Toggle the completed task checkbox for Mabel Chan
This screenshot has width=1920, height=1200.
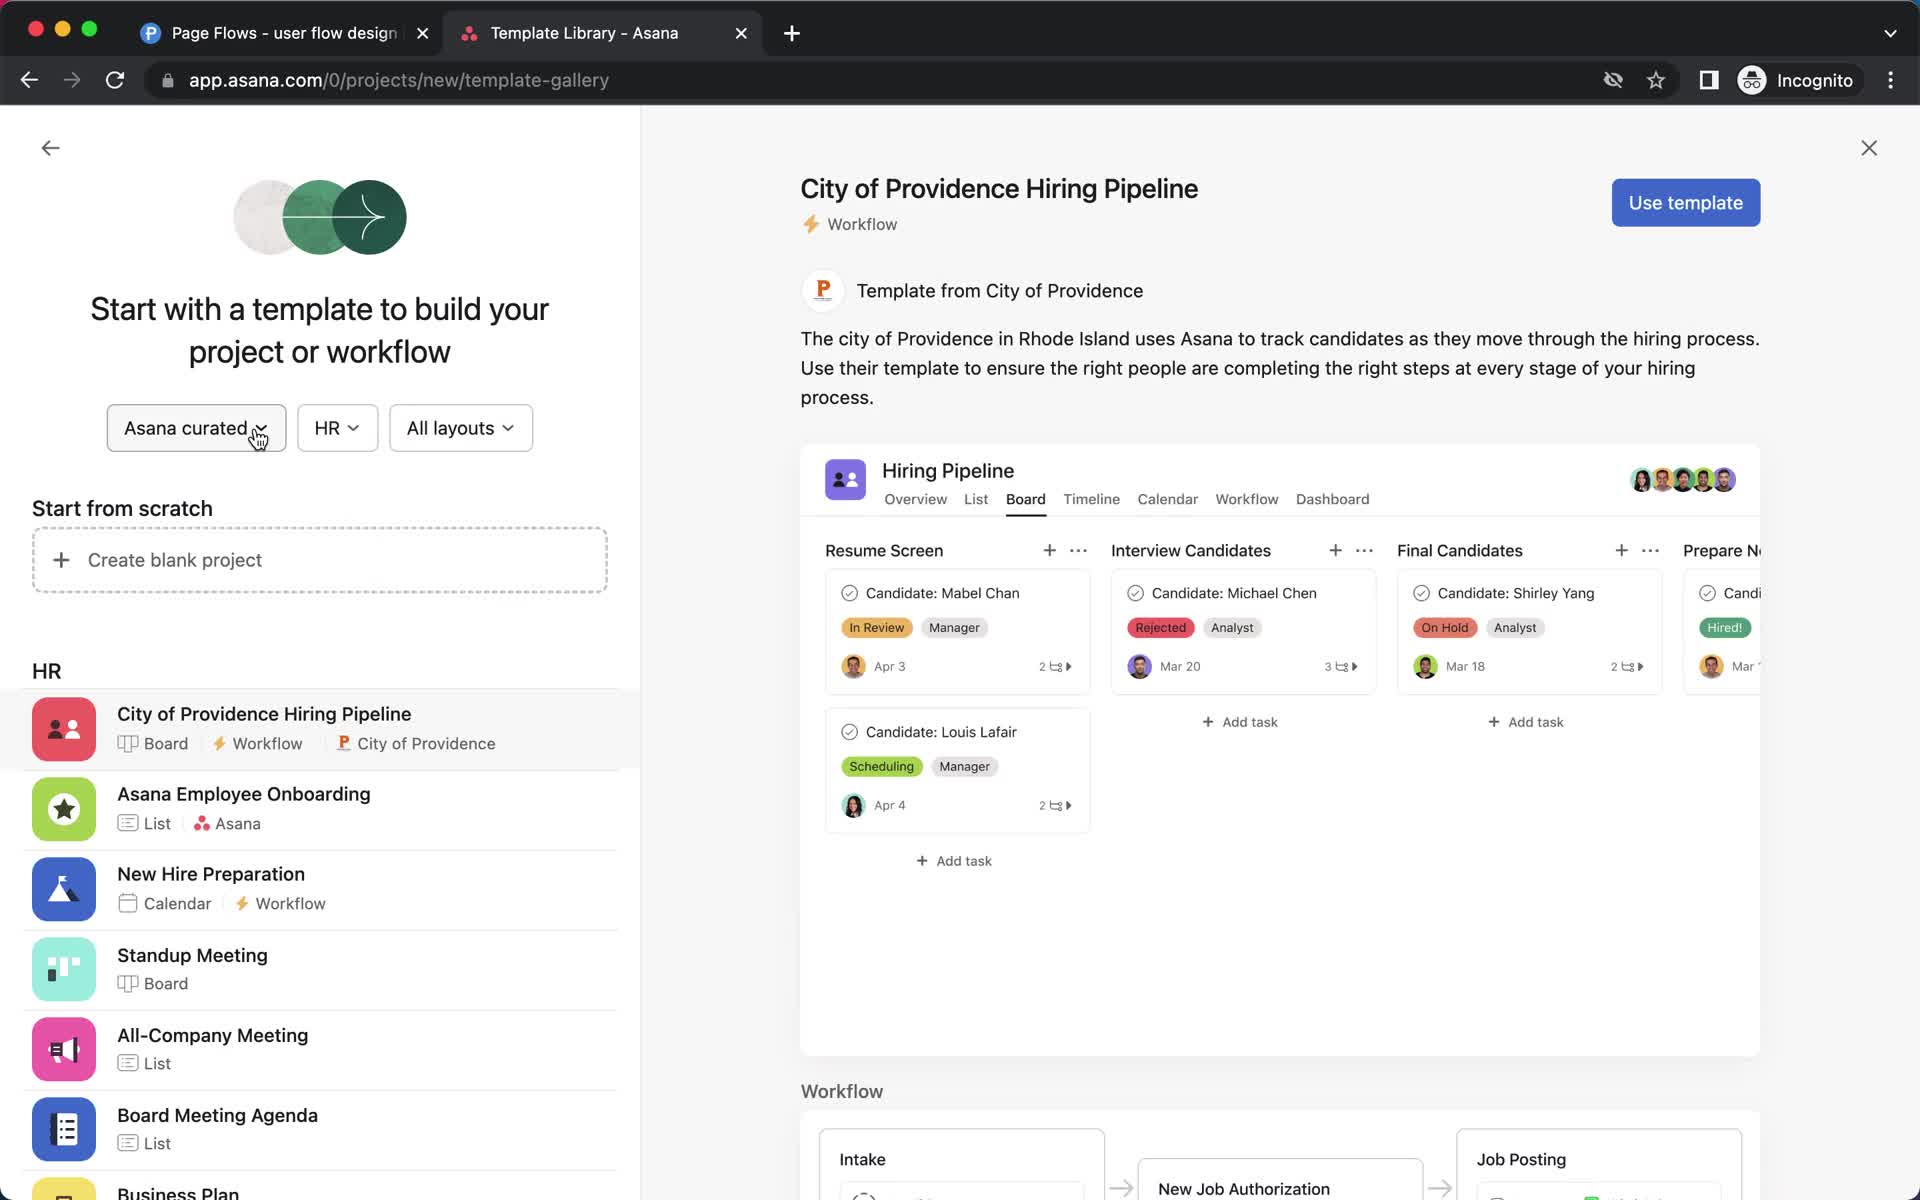point(849,592)
